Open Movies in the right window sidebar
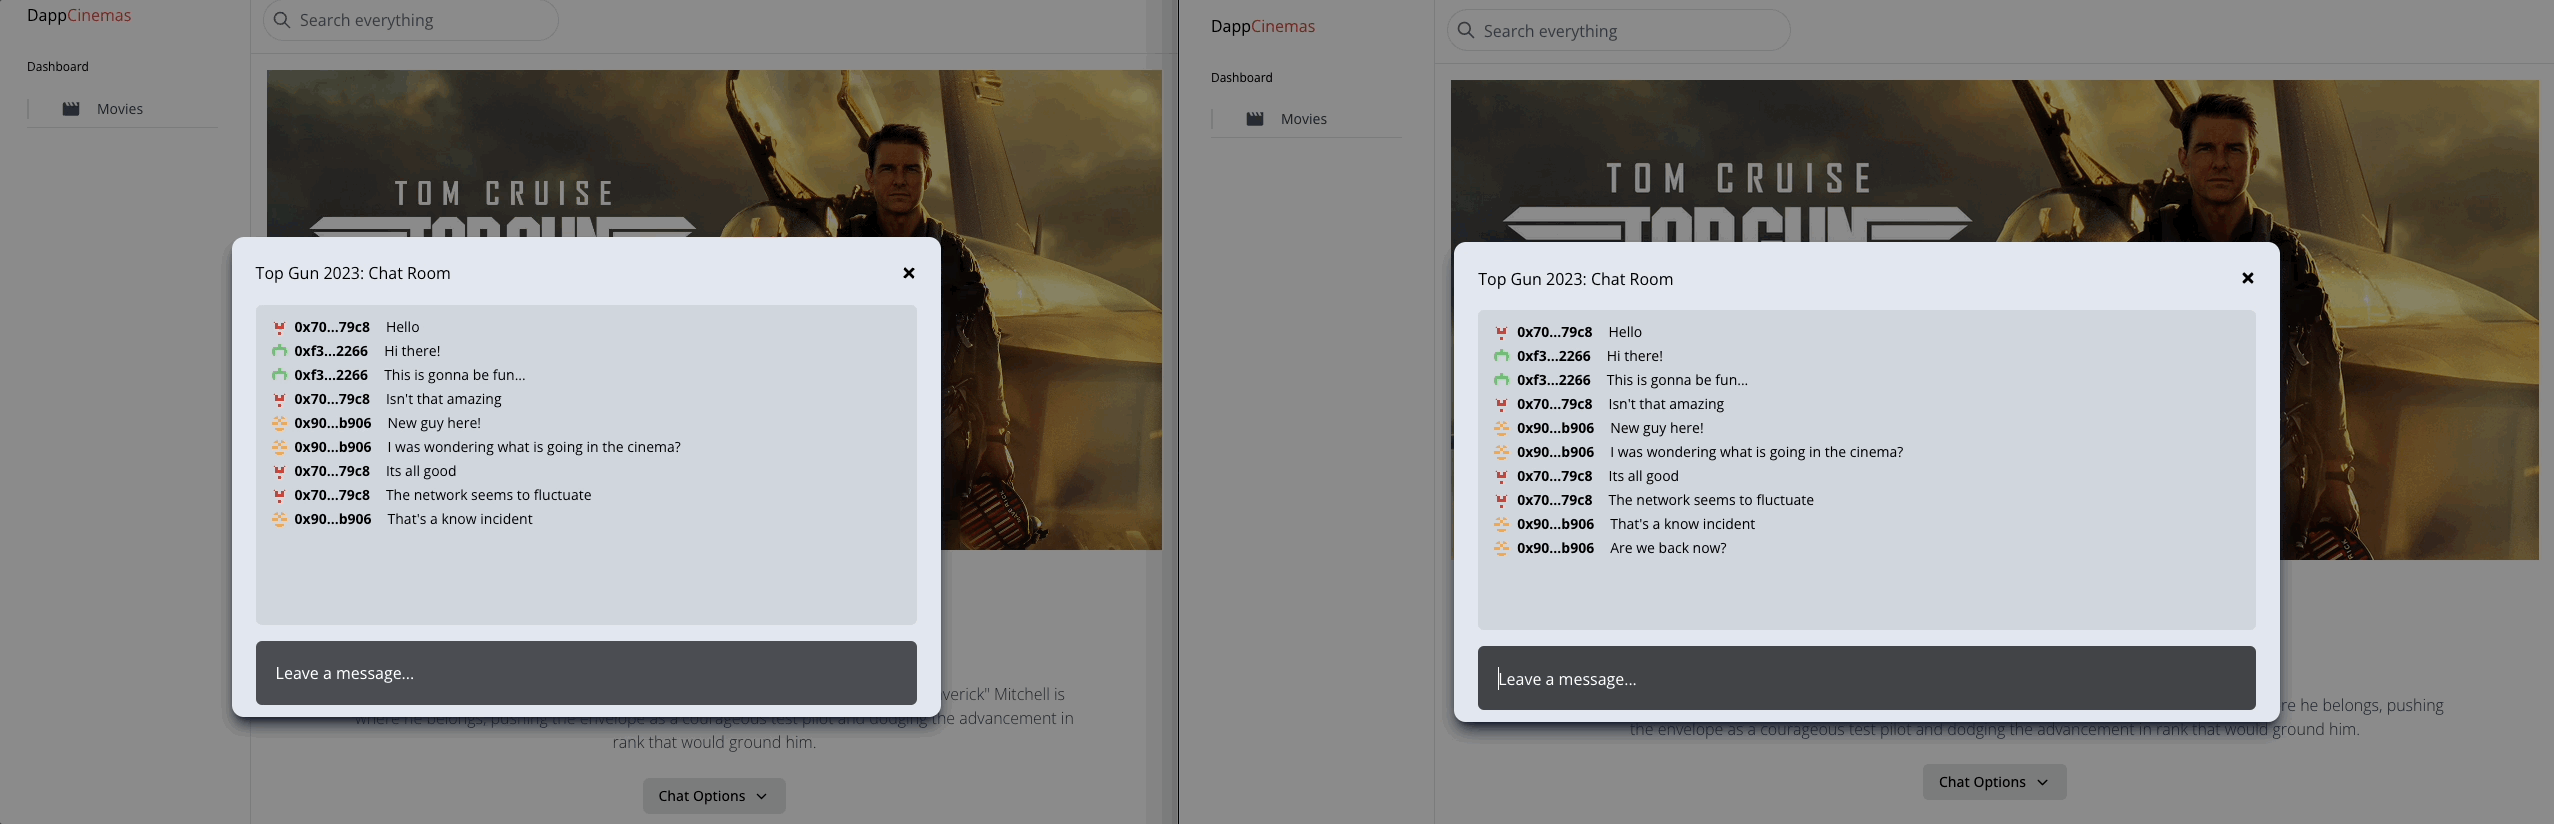This screenshot has width=2554, height=824. 1304,119
